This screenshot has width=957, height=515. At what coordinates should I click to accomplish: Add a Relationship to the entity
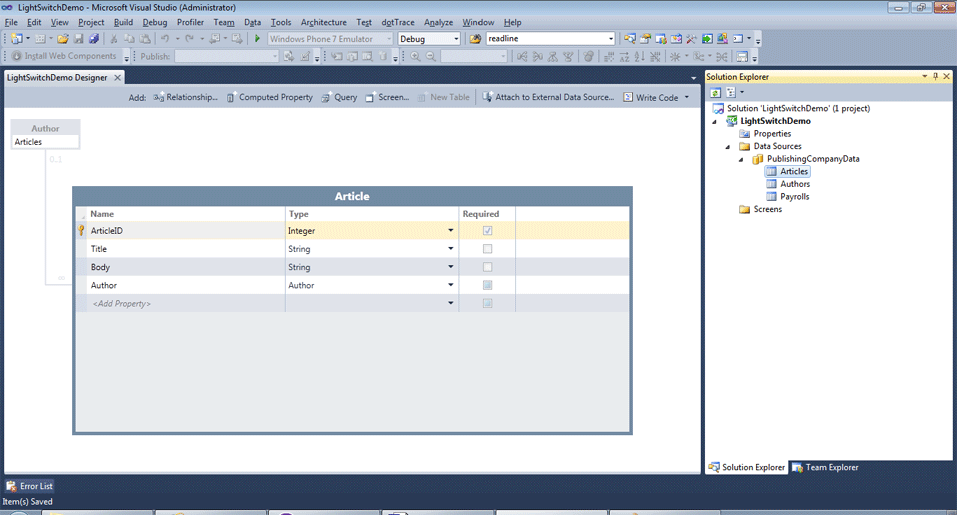186,97
